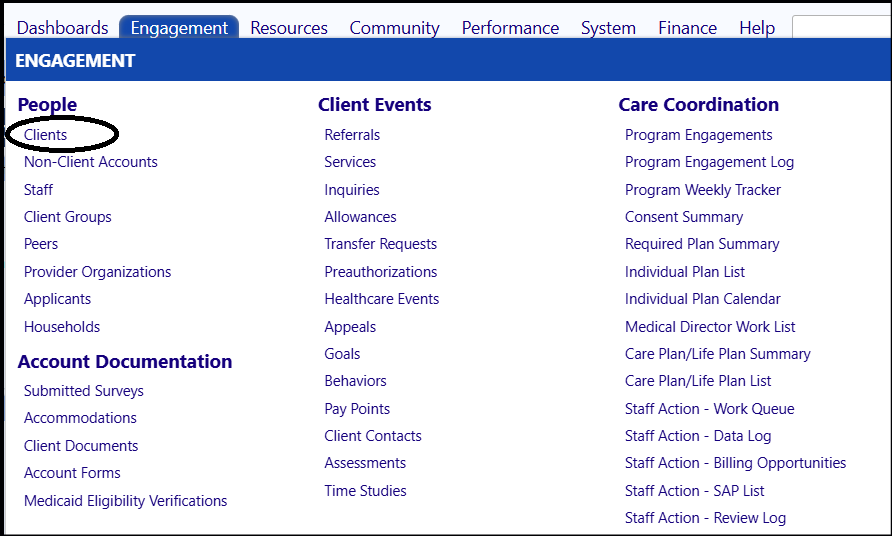Viewport: 892px width, 536px height.
Task: Open Provider Organizations link
Action: pos(97,273)
